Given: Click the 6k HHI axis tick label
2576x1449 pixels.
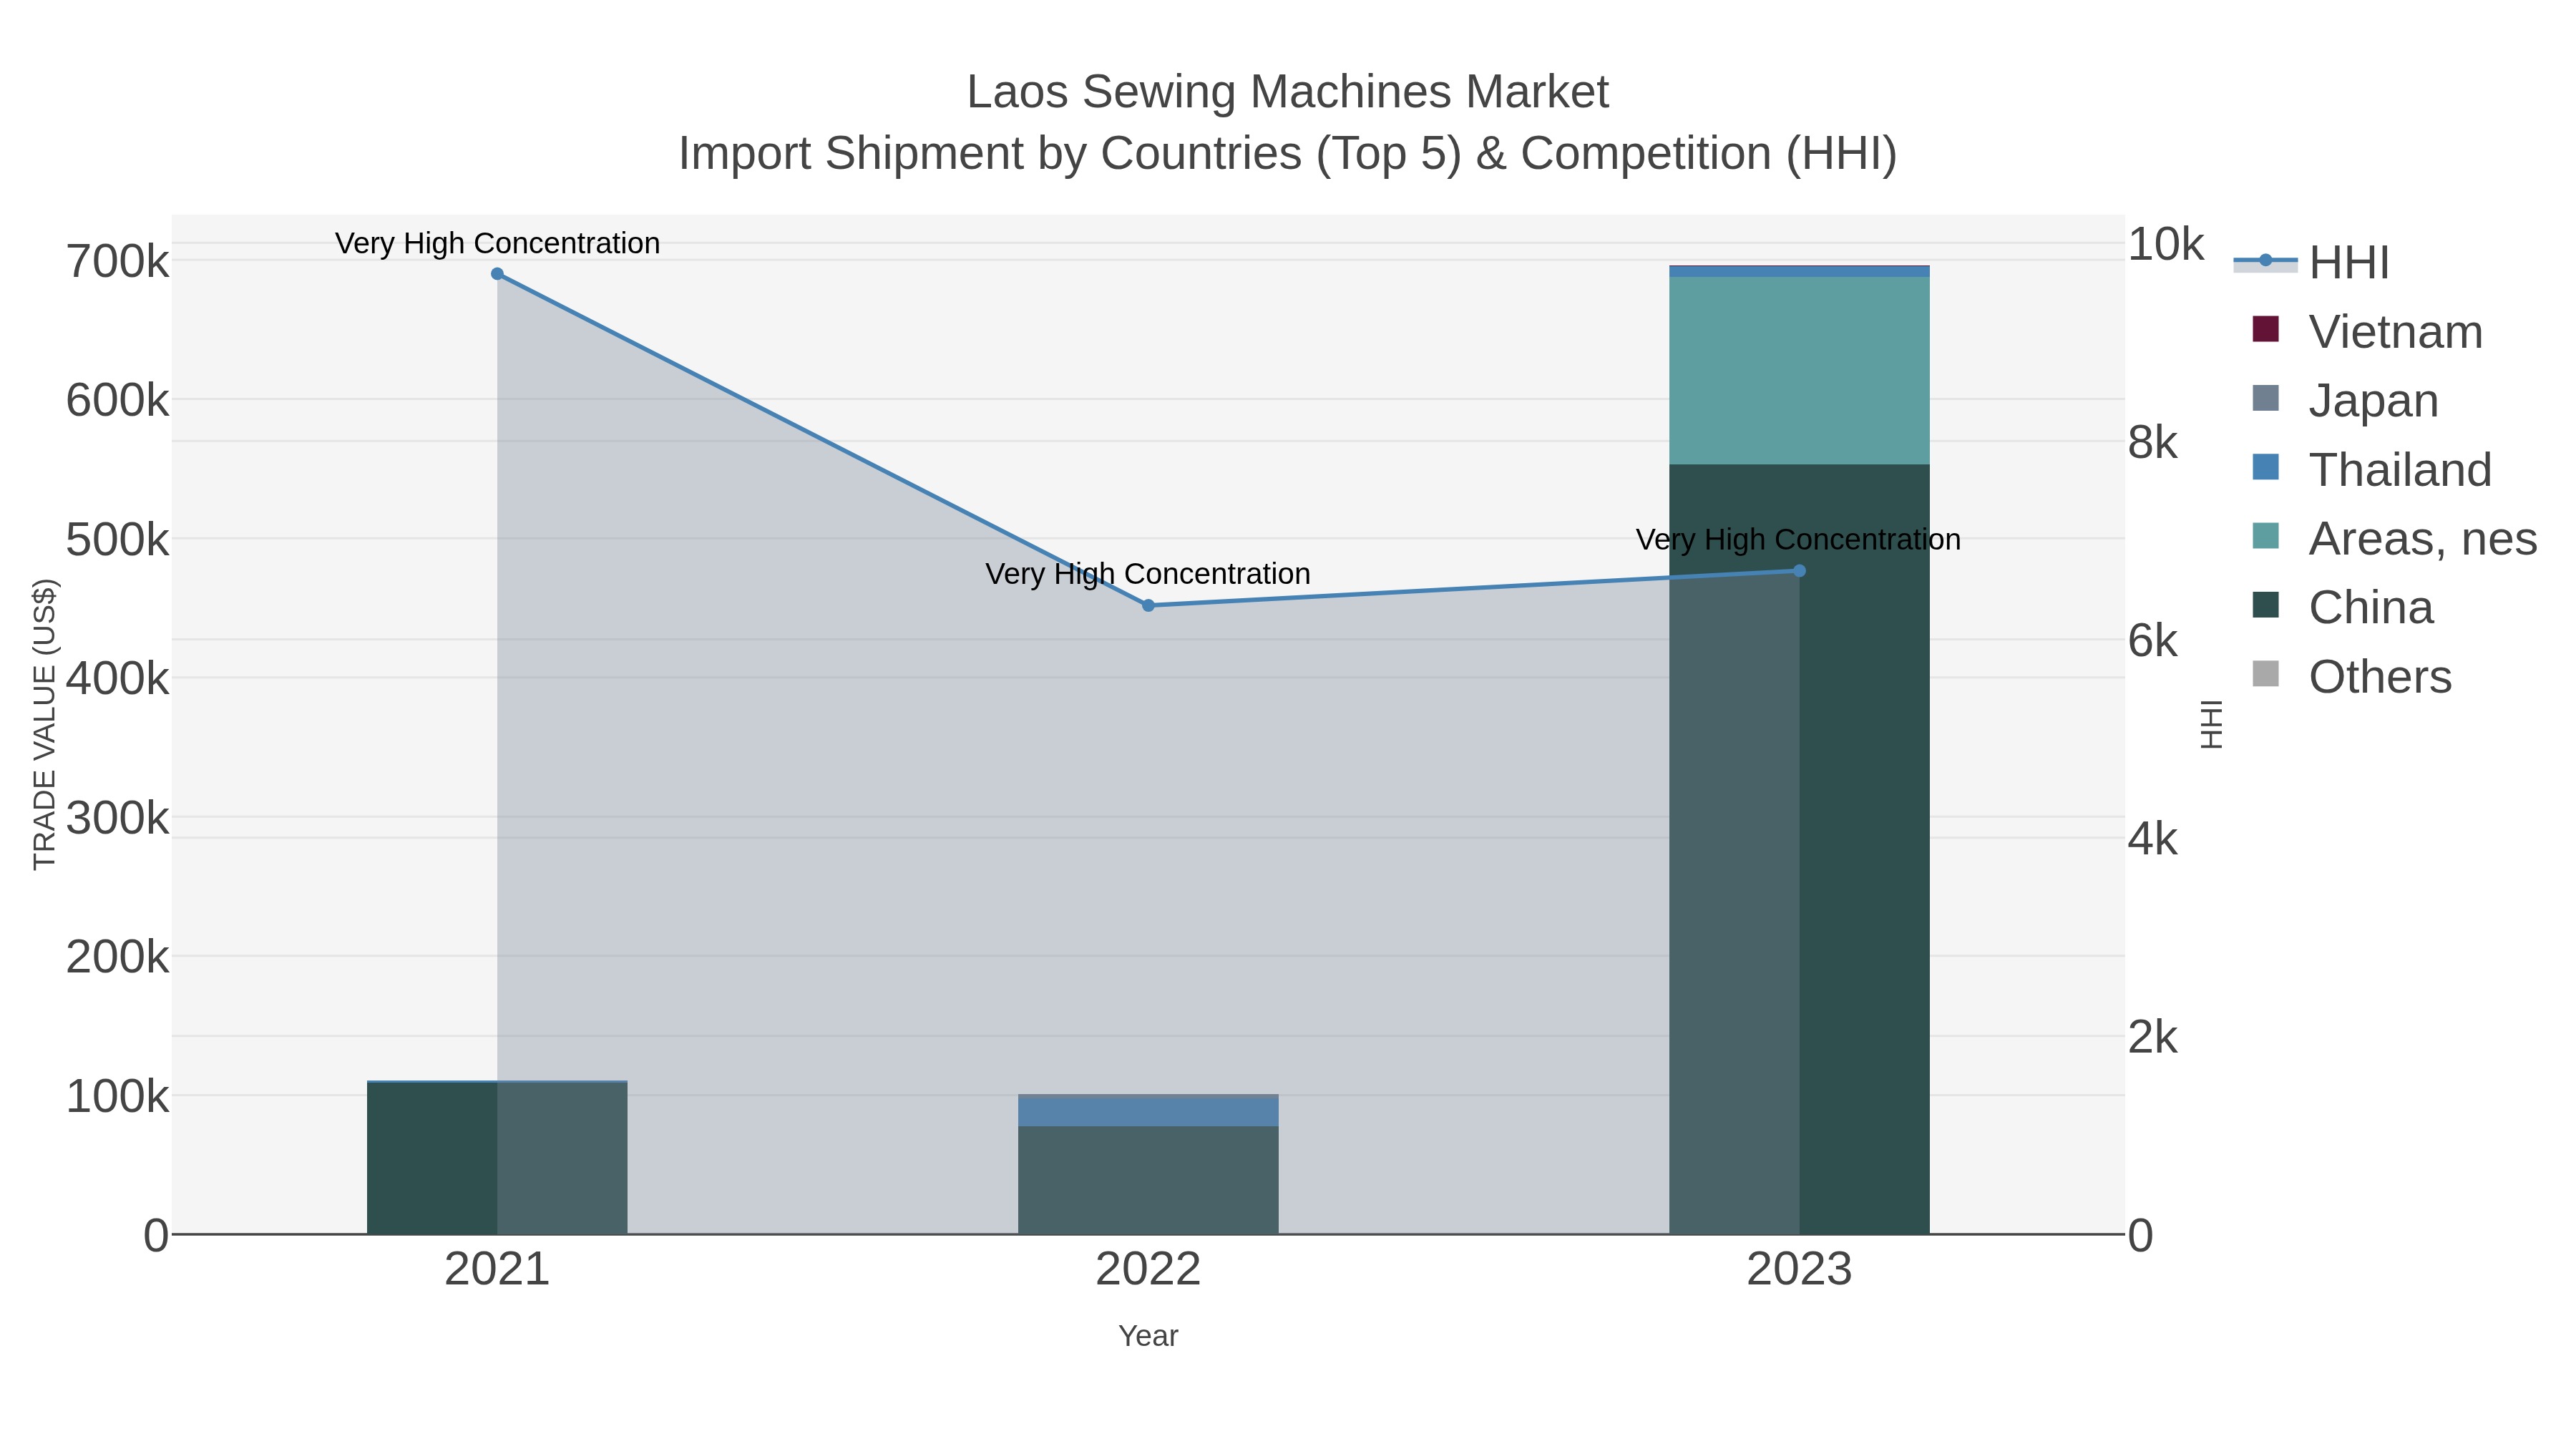Looking at the screenshot, I should pos(2152,641).
